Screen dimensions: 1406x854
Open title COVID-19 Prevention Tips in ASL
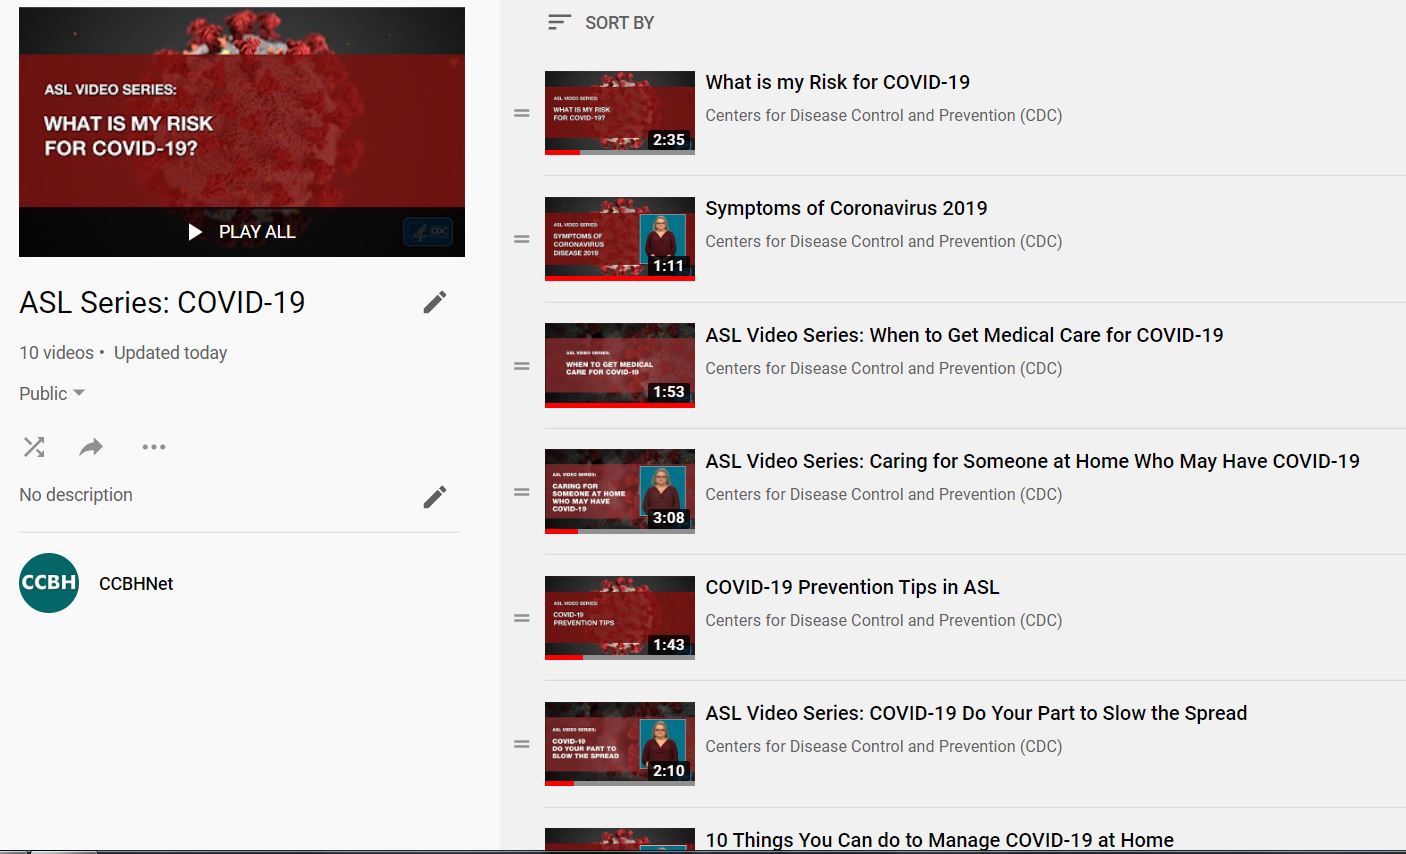852,587
